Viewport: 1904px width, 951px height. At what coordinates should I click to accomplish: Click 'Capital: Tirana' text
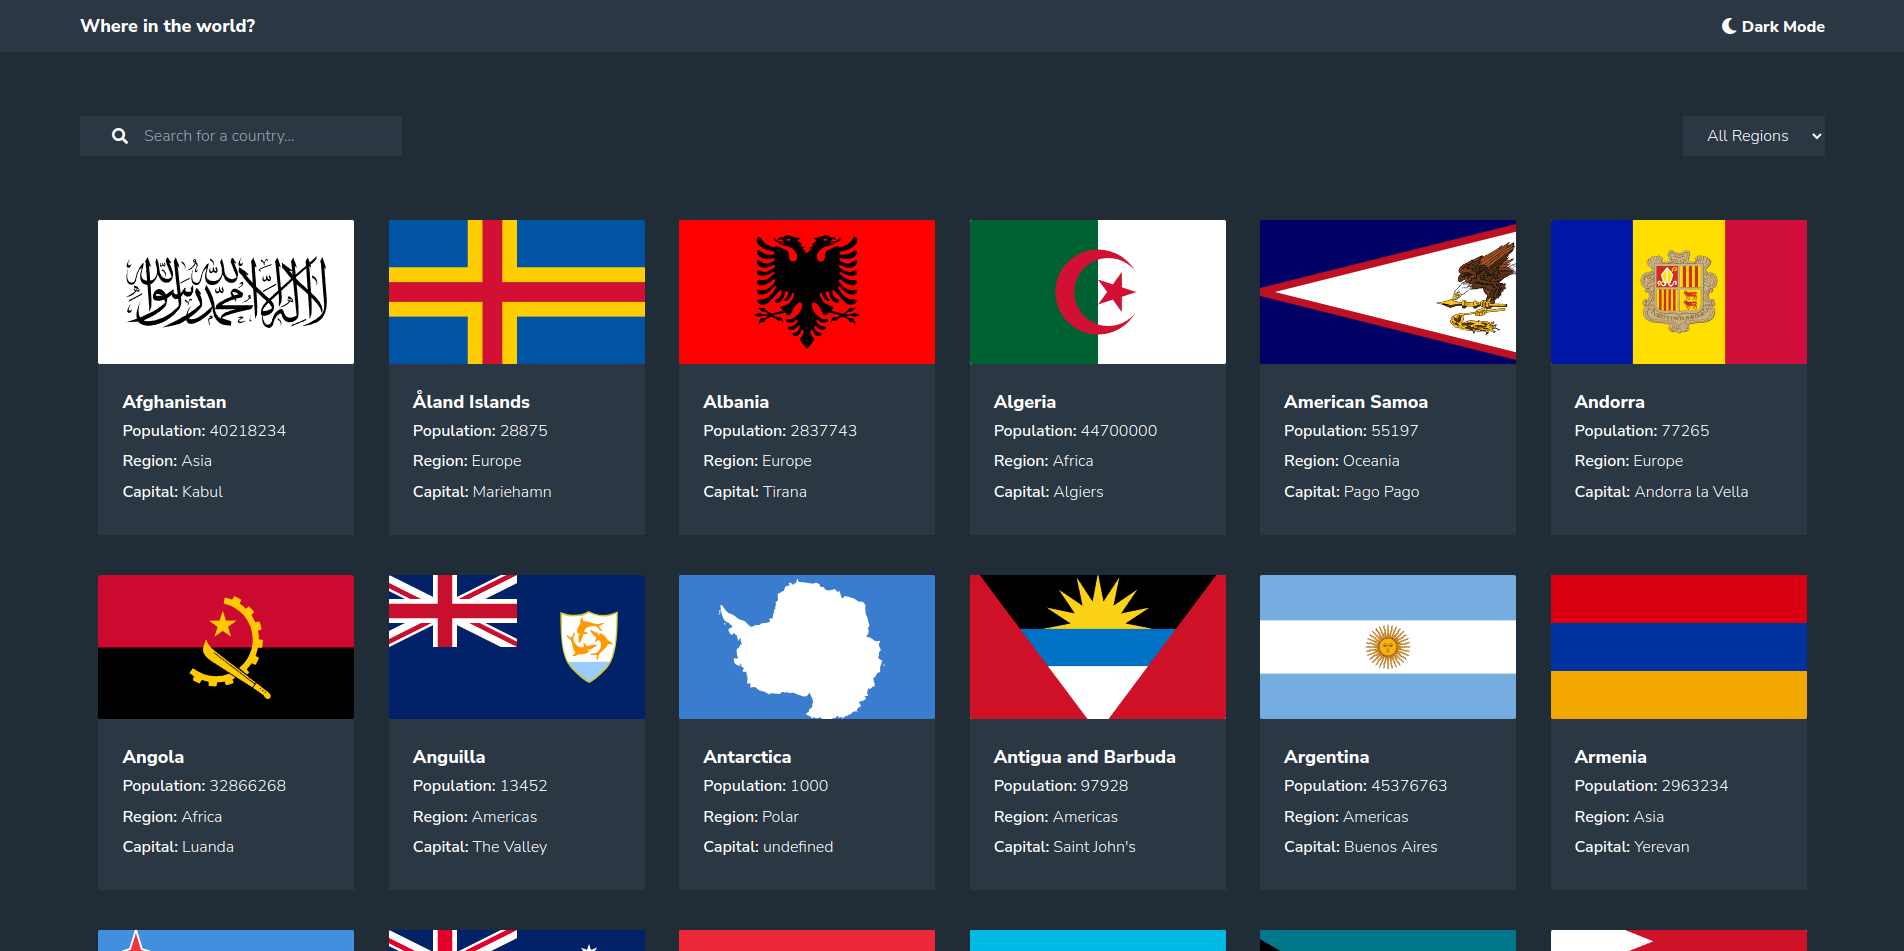pyautogui.click(x=755, y=492)
